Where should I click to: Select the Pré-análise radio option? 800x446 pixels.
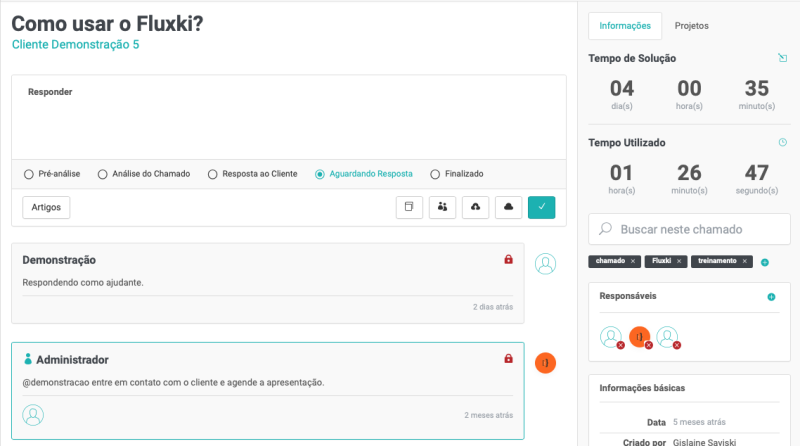click(x=29, y=174)
